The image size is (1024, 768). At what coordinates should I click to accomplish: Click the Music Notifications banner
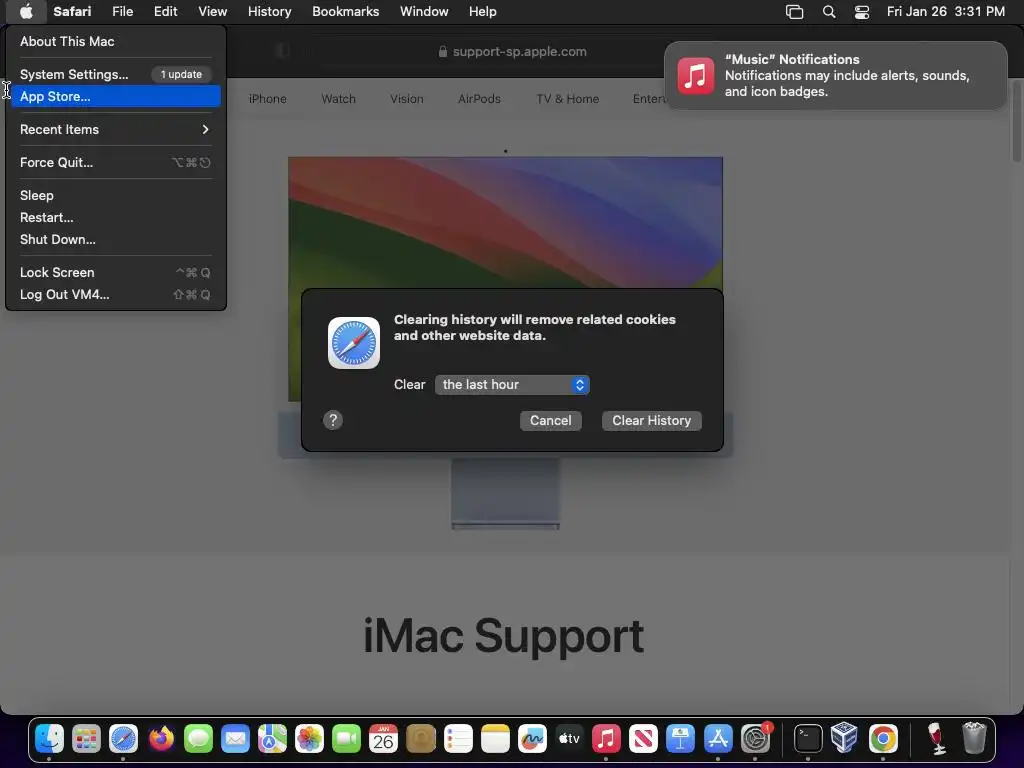835,76
